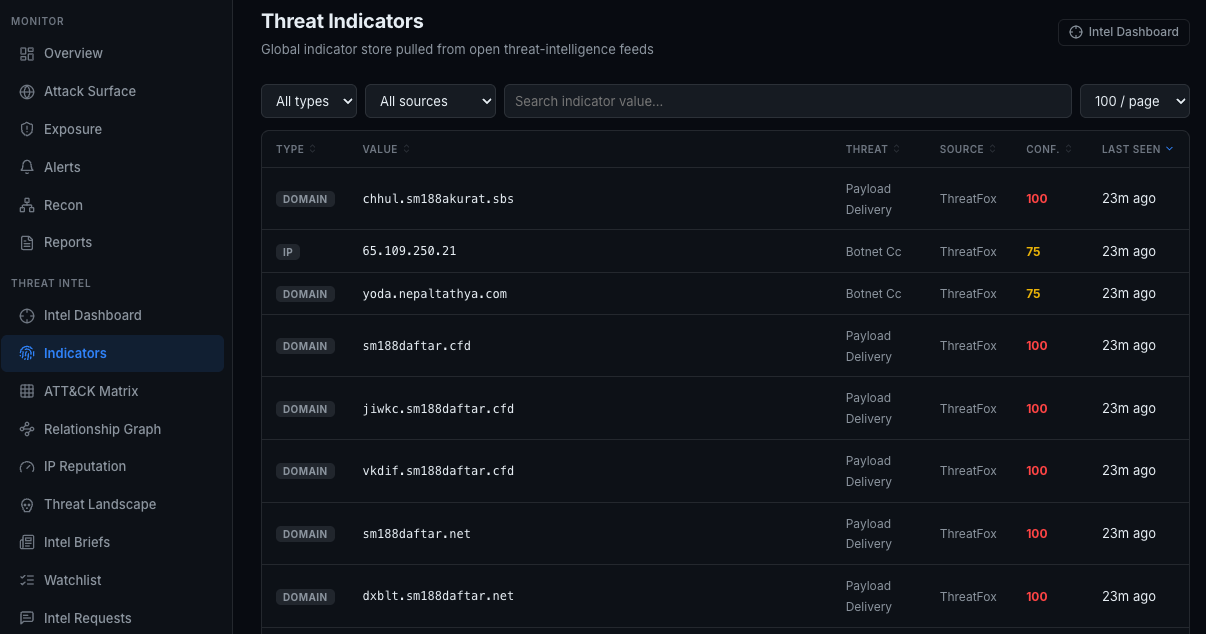This screenshot has height=634, width=1206.
Task: Click the Intel Dashboard crosshair icon in sidebar
Action: (27, 315)
